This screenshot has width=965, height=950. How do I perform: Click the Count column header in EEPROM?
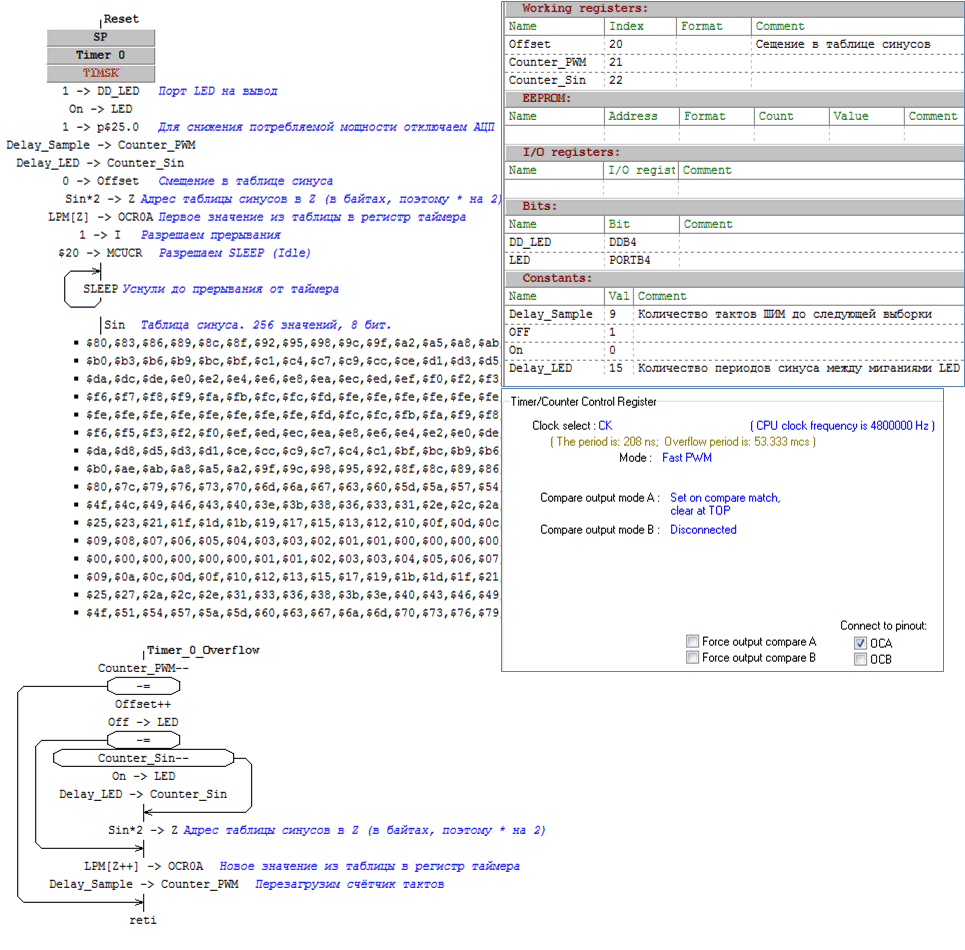pos(791,116)
